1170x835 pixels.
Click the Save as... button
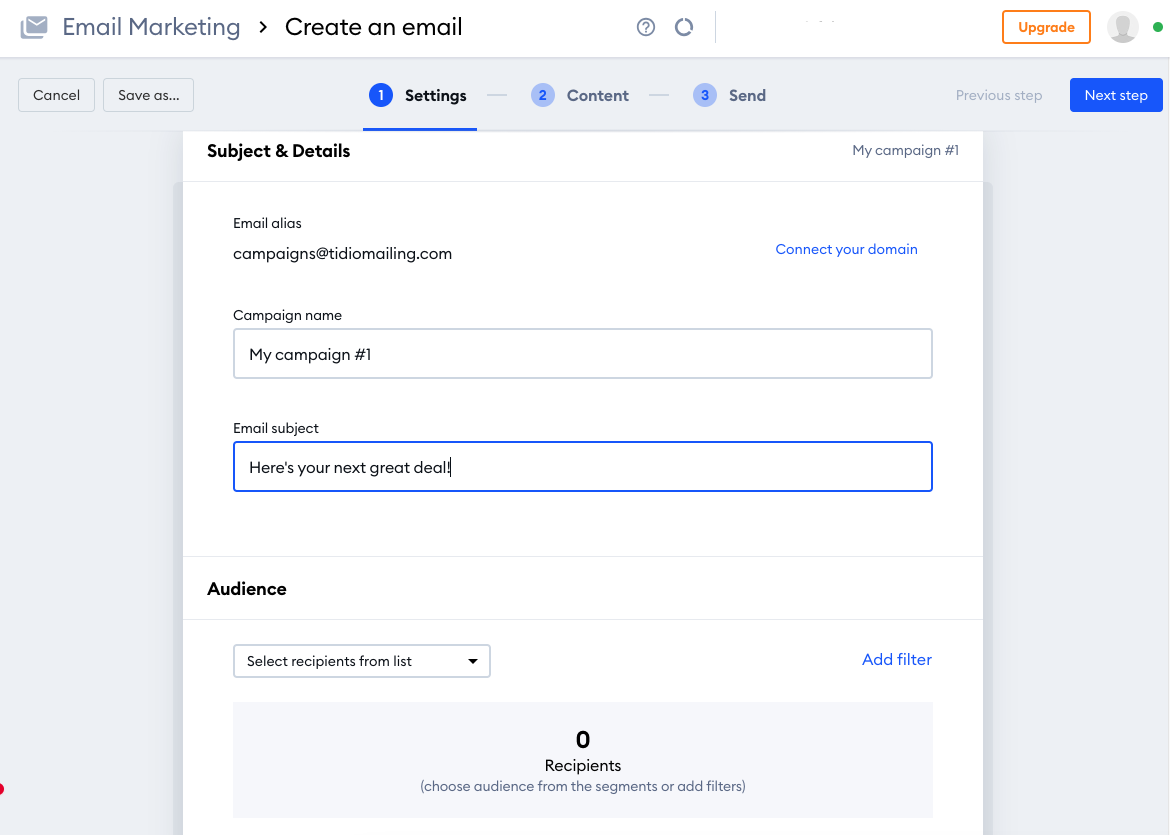[x=148, y=96]
